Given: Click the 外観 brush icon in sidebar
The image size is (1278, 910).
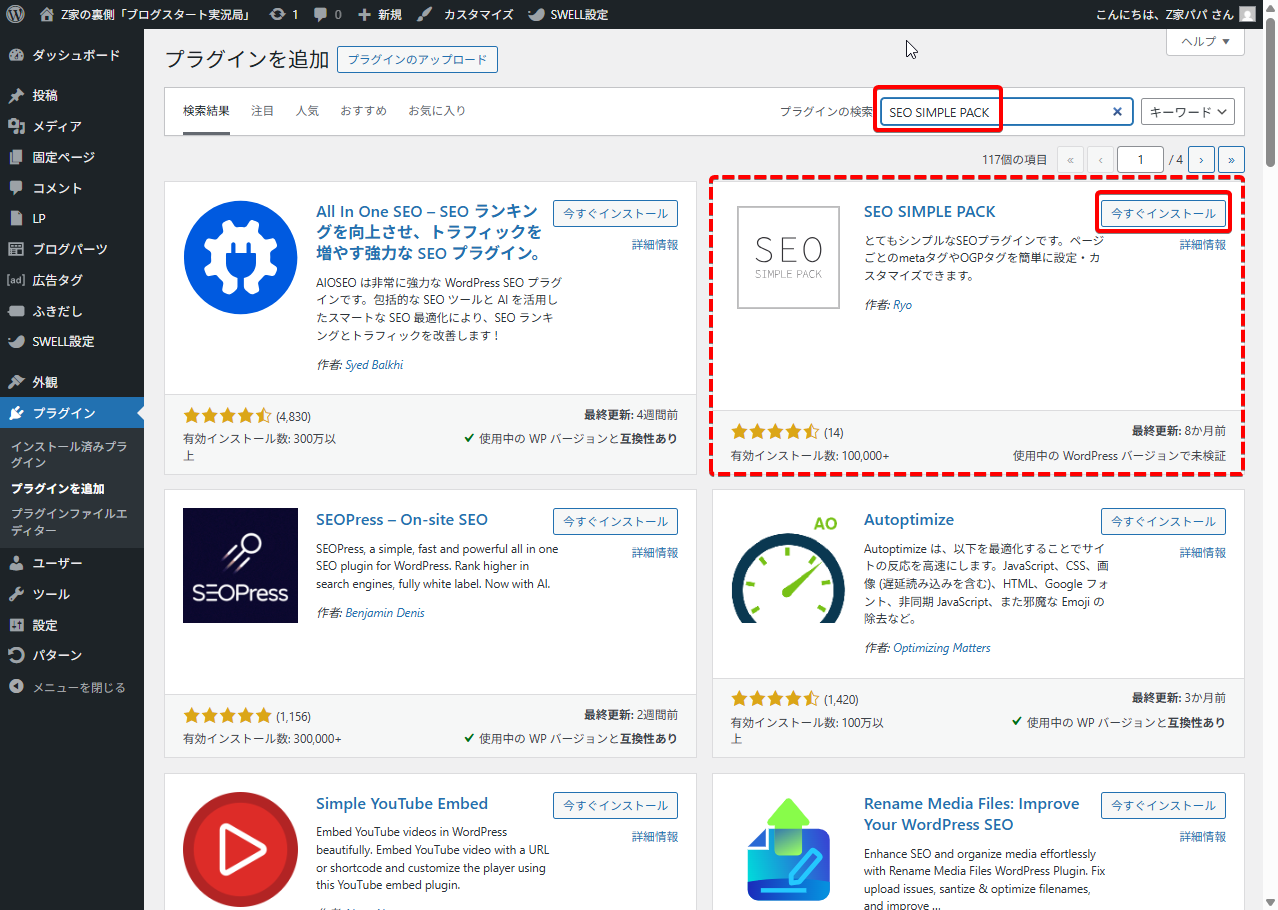Looking at the screenshot, I should click(16, 382).
